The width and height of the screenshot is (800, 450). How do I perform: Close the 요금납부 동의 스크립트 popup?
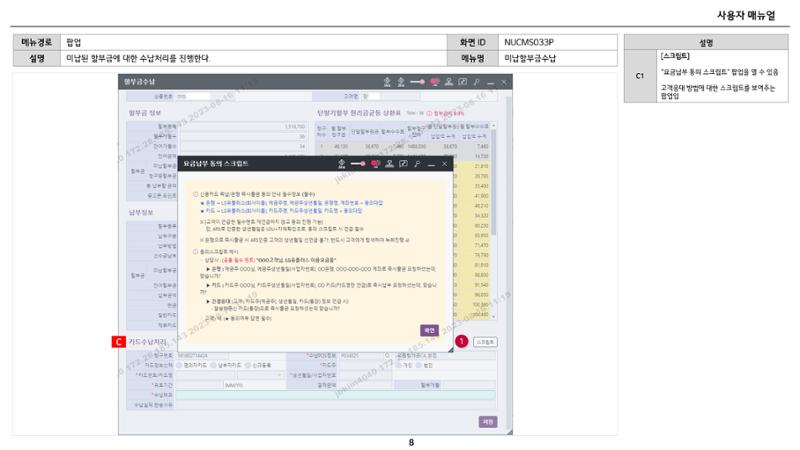445,164
